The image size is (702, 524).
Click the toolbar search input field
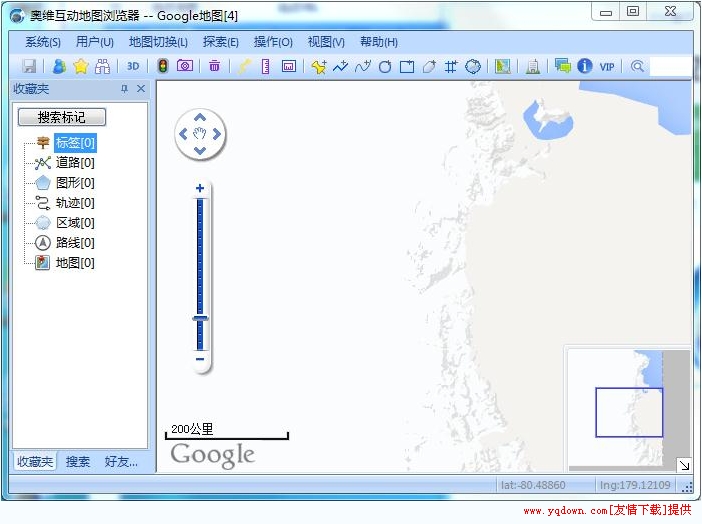(671, 66)
